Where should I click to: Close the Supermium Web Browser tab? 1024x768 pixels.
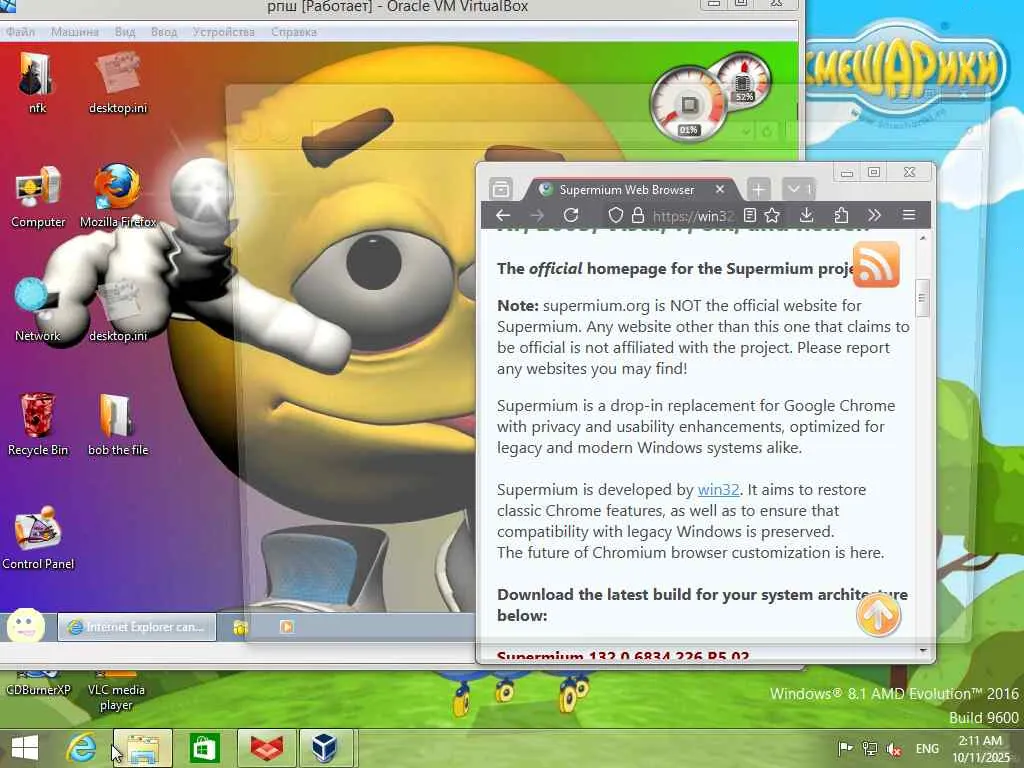(x=720, y=190)
